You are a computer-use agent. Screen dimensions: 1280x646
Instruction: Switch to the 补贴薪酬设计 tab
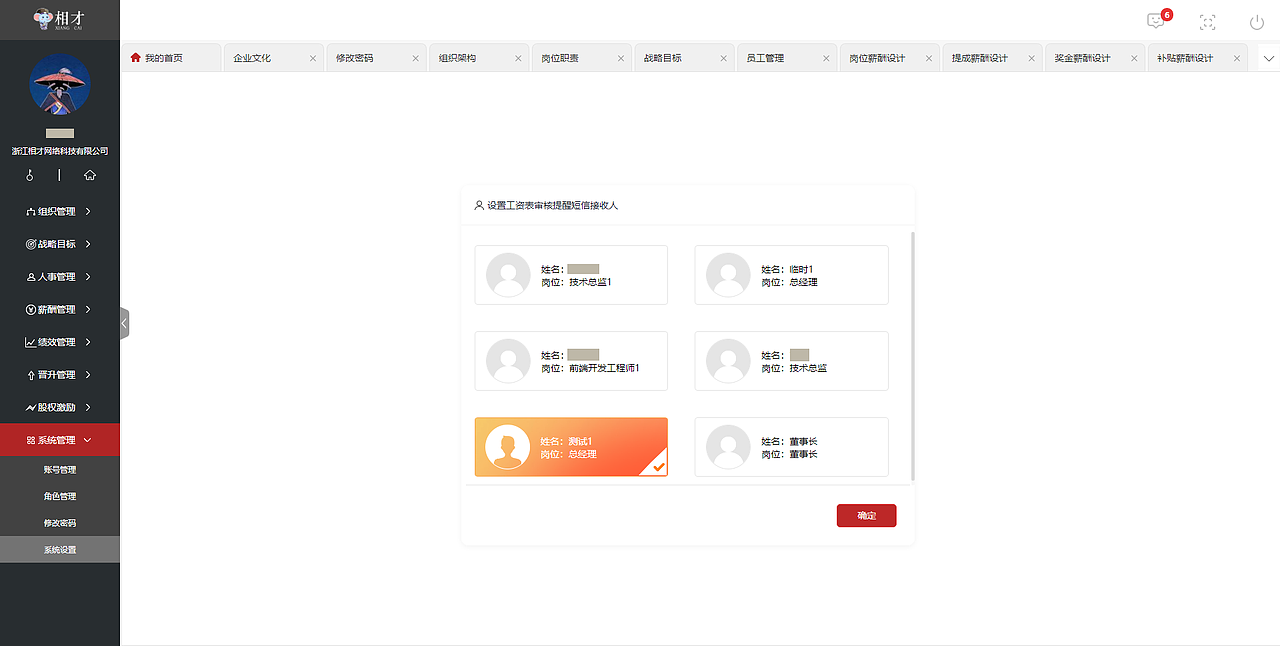(x=1197, y=58)
